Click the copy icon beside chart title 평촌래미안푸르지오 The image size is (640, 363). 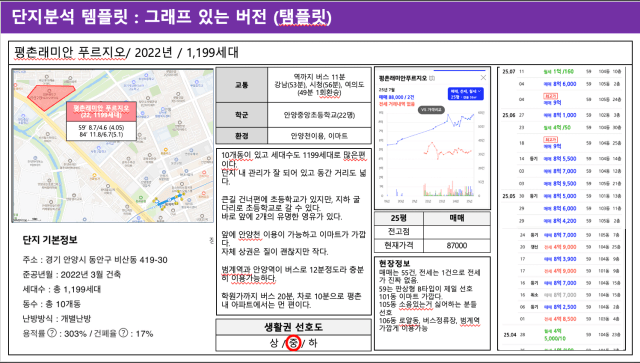pyautogui.click(x=432, y=78)
